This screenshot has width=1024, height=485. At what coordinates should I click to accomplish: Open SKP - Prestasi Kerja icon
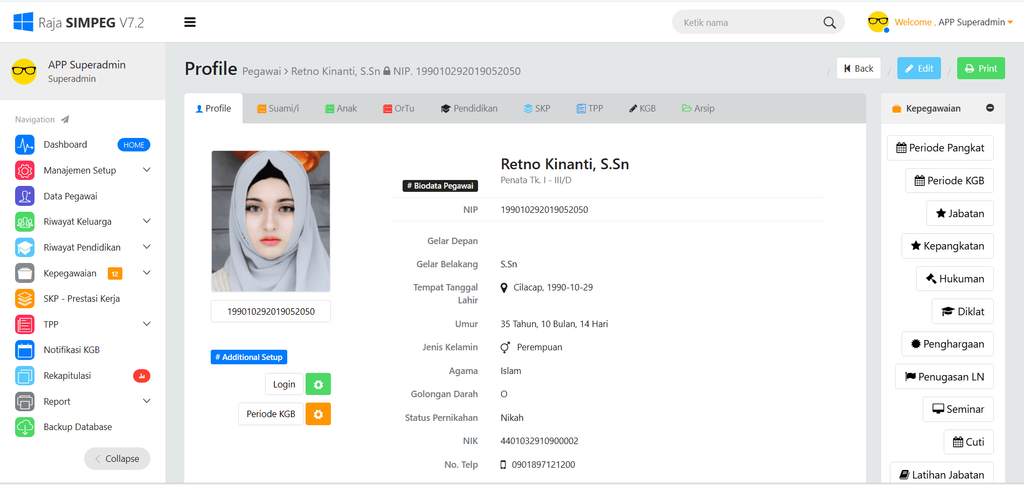(x=25, y=299)
